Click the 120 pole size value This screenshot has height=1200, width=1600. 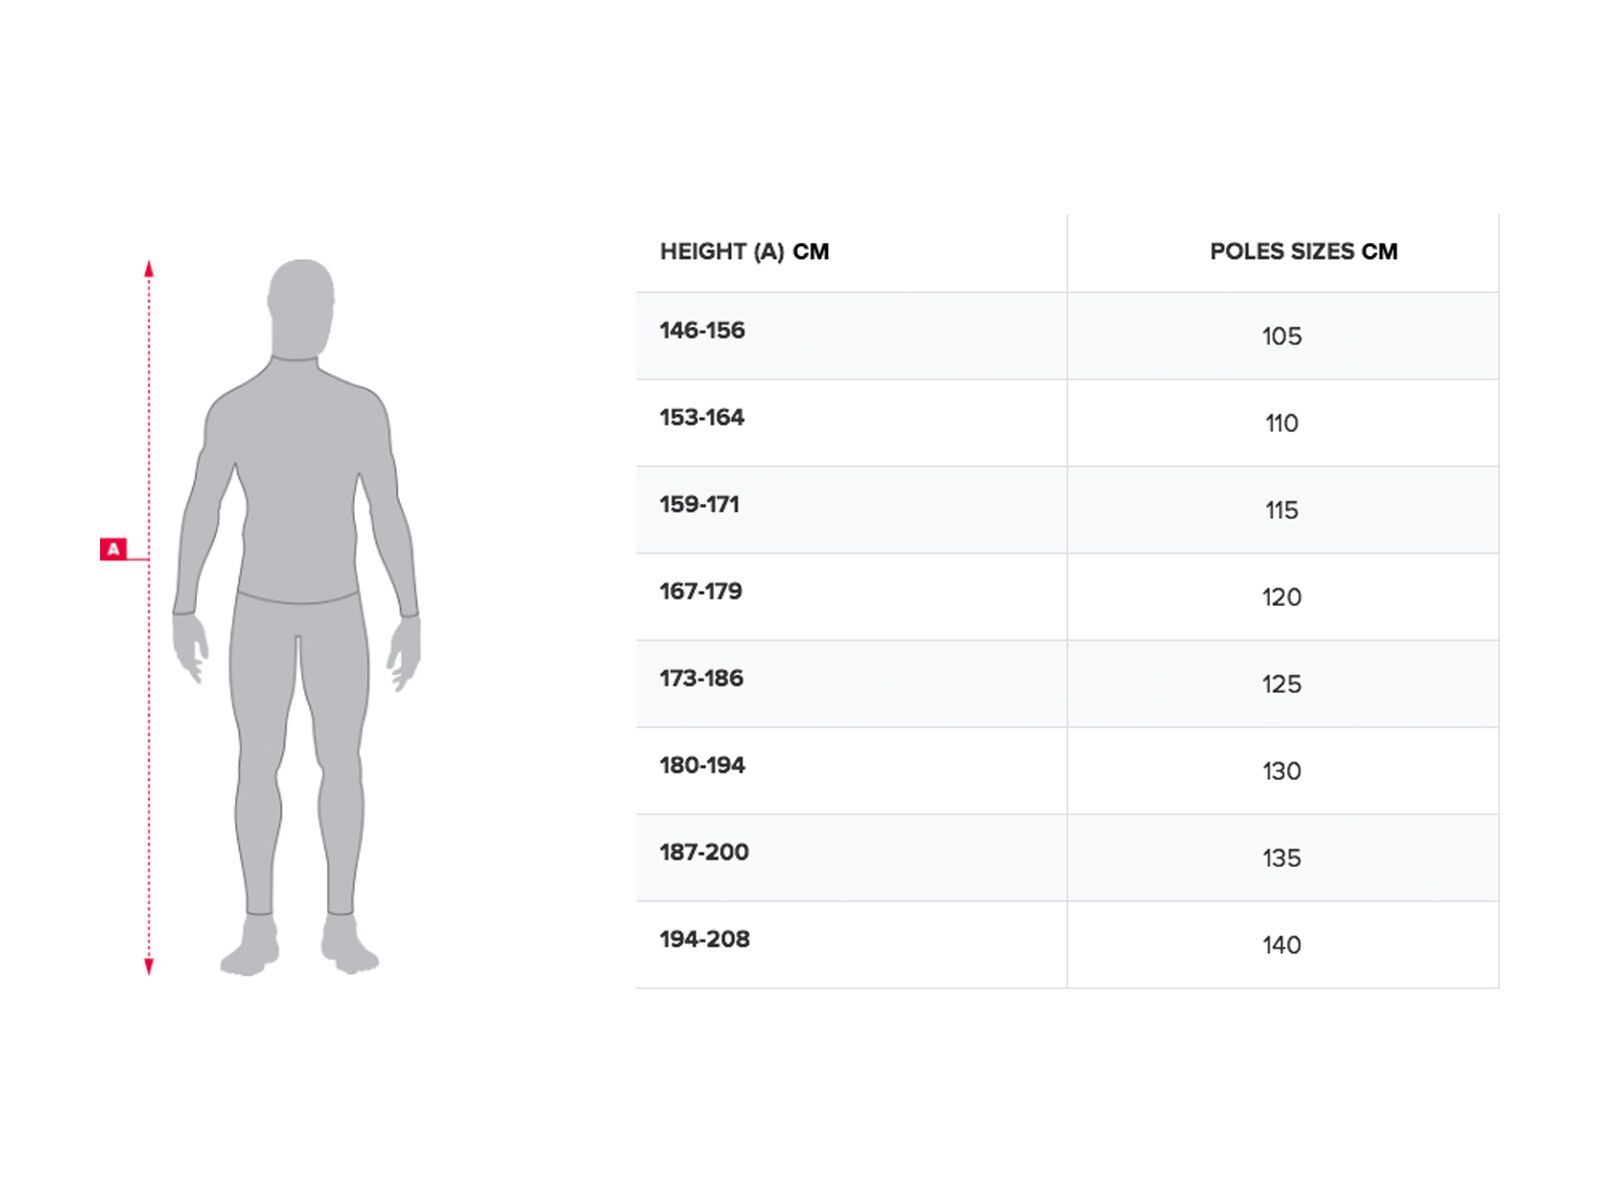pos(1281,598)
